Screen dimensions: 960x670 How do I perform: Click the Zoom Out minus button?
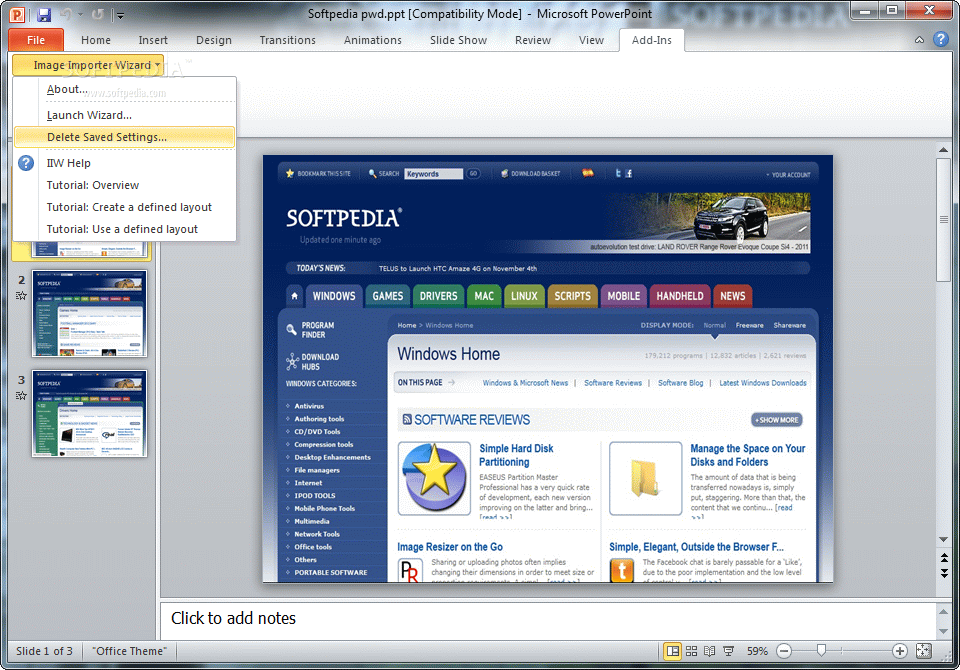[x=784, y=651]
